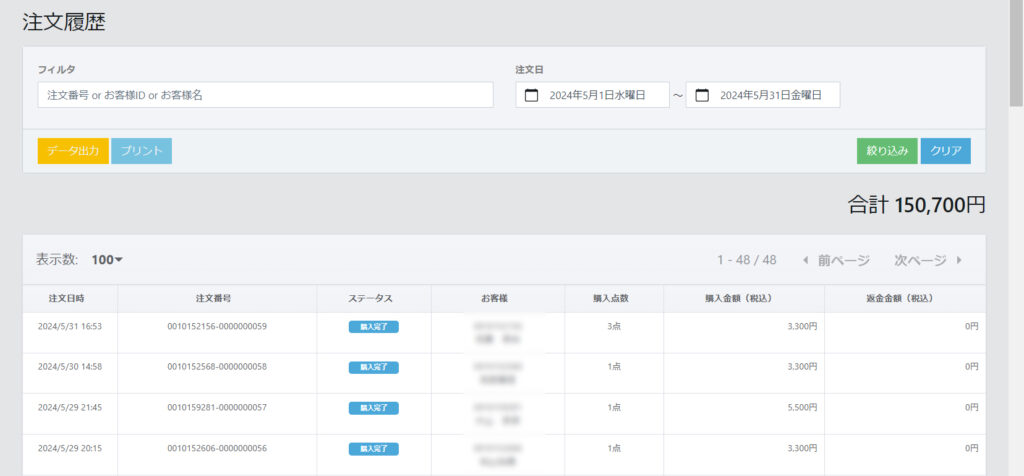Click the green 絞り込み button

(887, 151)
